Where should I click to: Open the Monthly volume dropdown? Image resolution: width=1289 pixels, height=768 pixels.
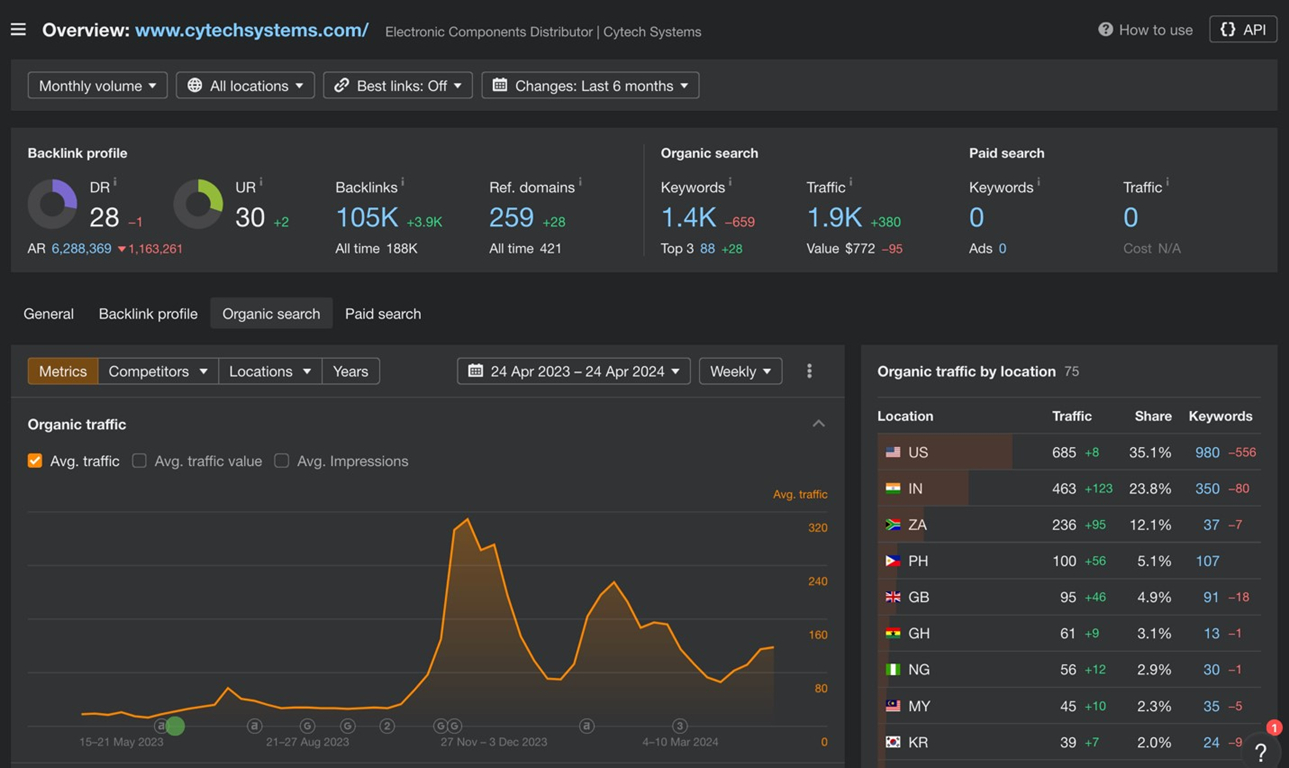pos(97,86)
